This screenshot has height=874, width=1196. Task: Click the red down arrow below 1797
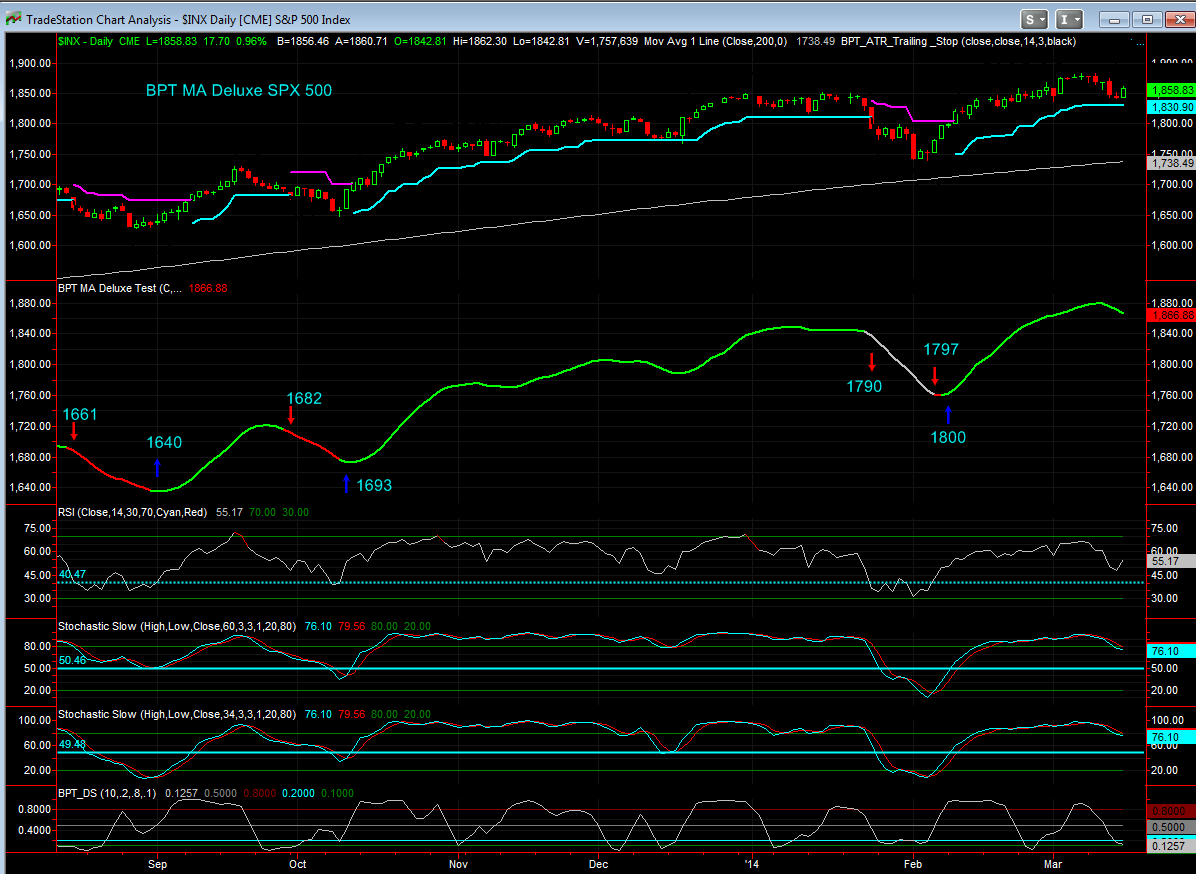(x=934, y=375)
